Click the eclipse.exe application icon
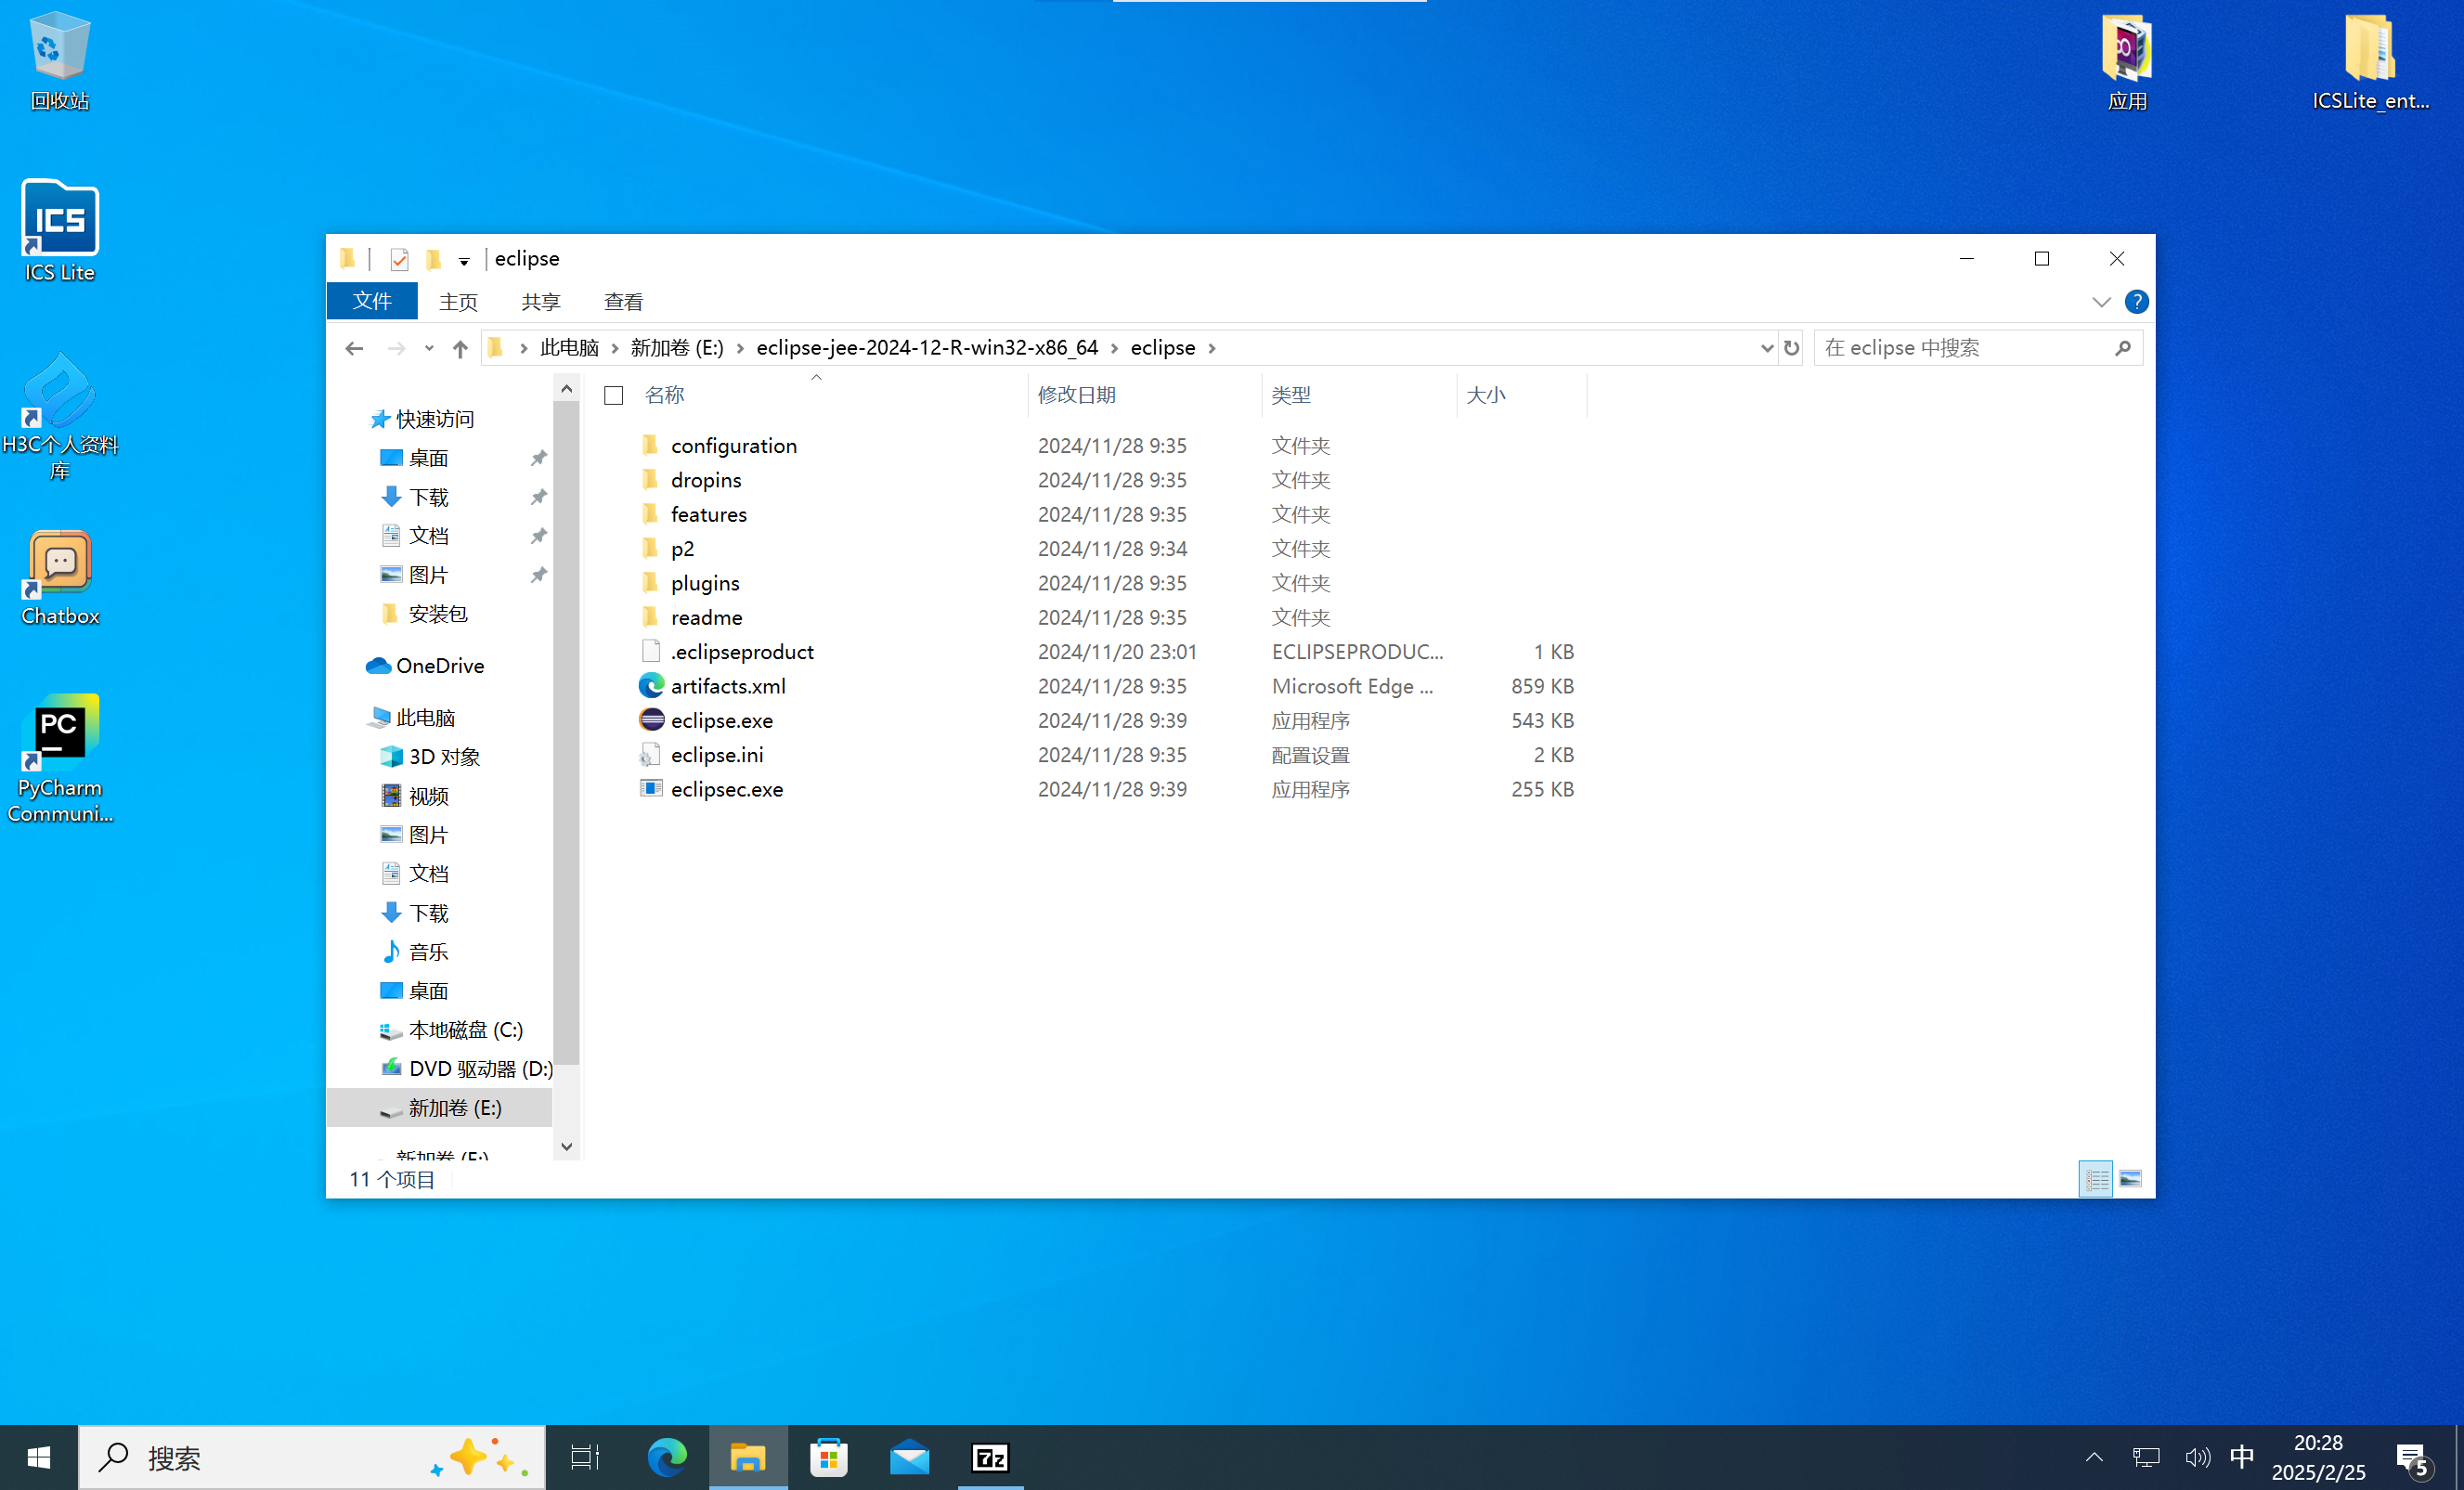 (x=651, y=720)
